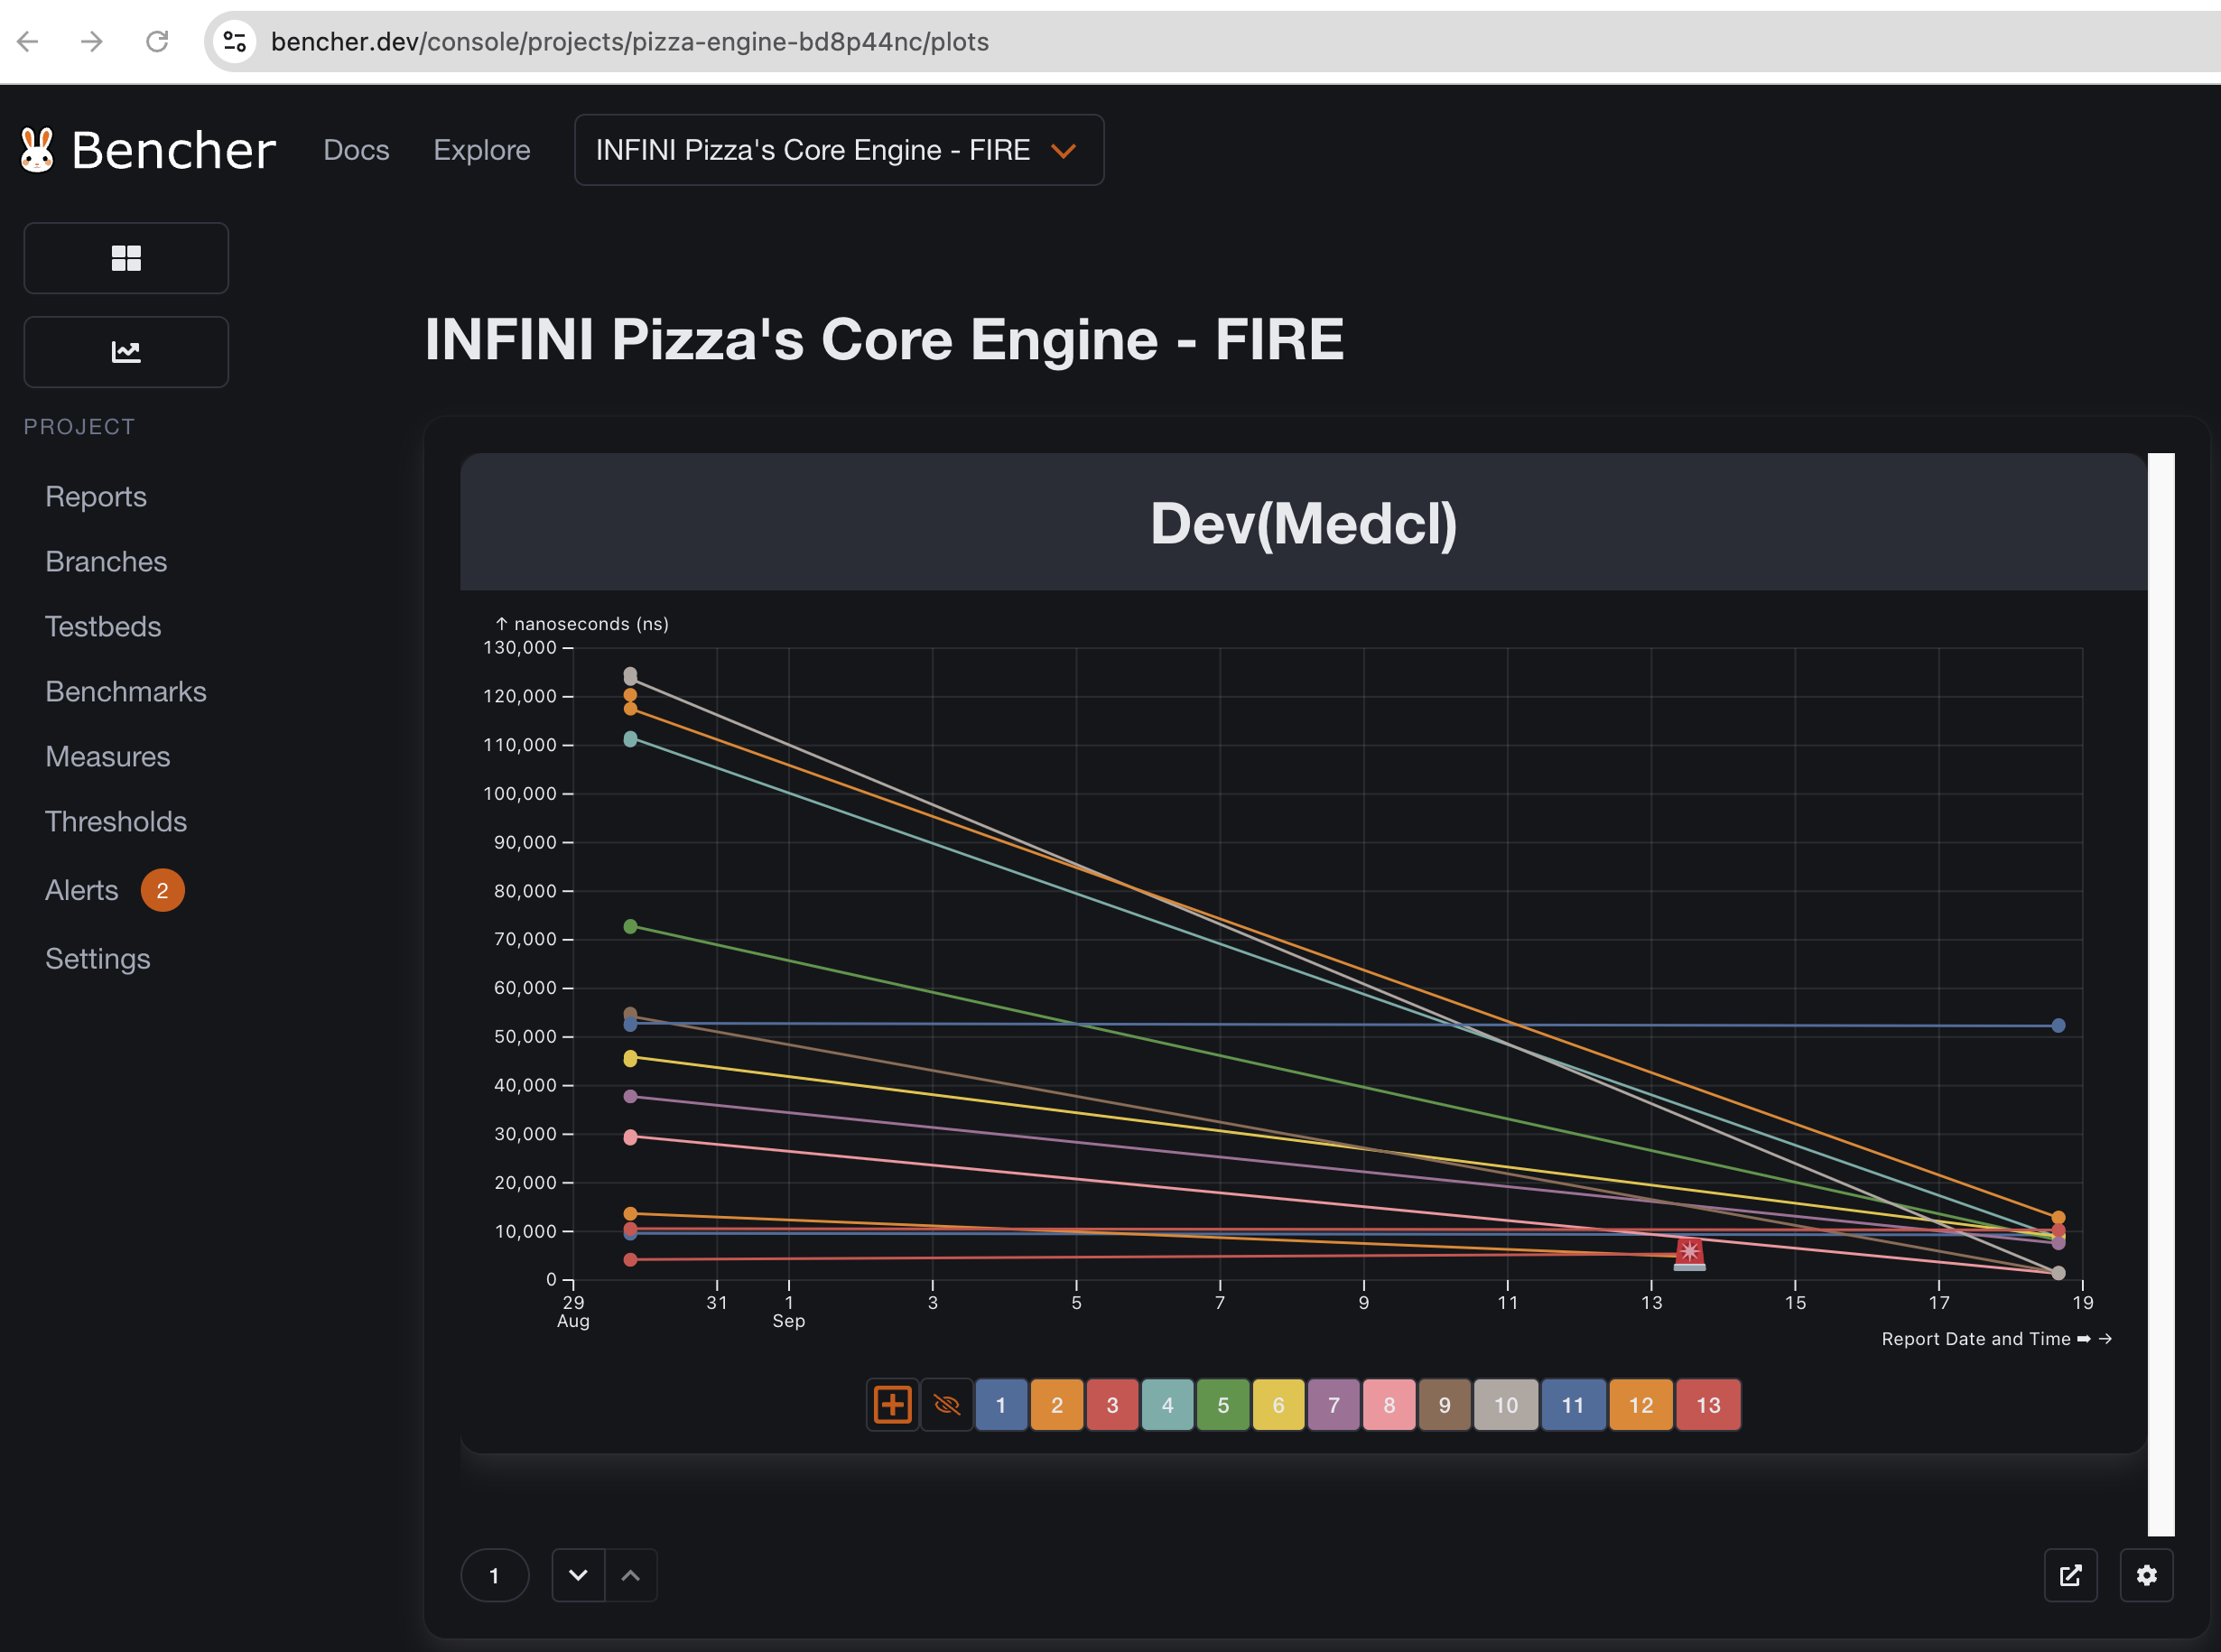Open plot settings gear icon
The width and height of the screenshot is (2221, 1652).
(2147, 1576)
